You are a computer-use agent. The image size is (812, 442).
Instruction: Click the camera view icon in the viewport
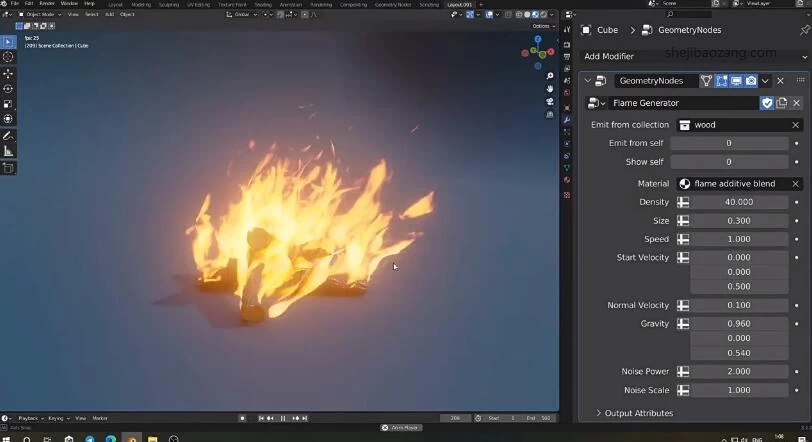pos(550,103)
